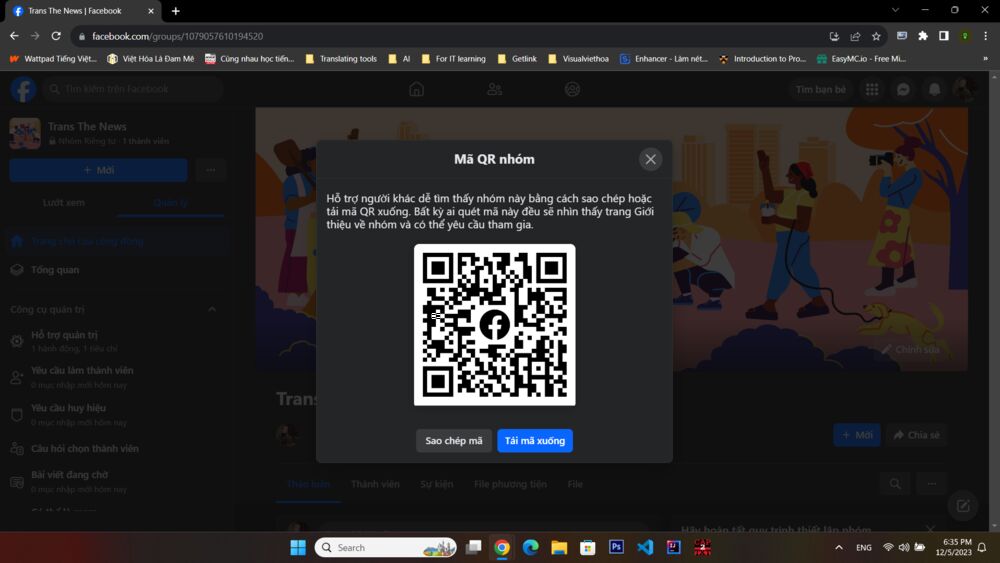The width and height of the screenshot is (1000, 563).
Task: Open the notifications bell icon
Action: tap(934, 89)
